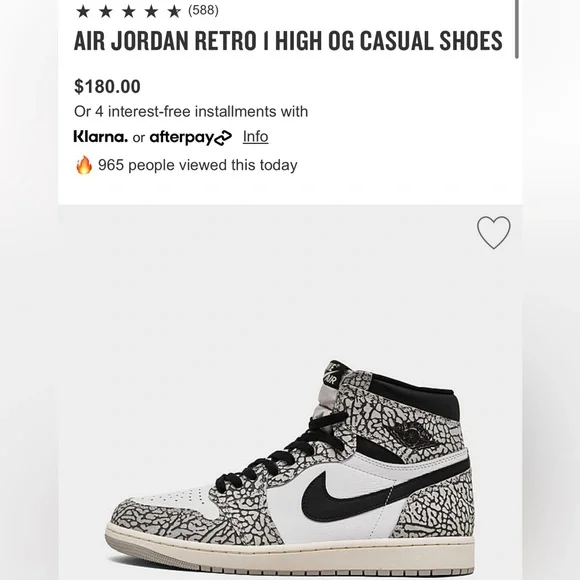Screen dimensions: 580x580
Task: Click the $180.00 price
Action: point(107,87)
